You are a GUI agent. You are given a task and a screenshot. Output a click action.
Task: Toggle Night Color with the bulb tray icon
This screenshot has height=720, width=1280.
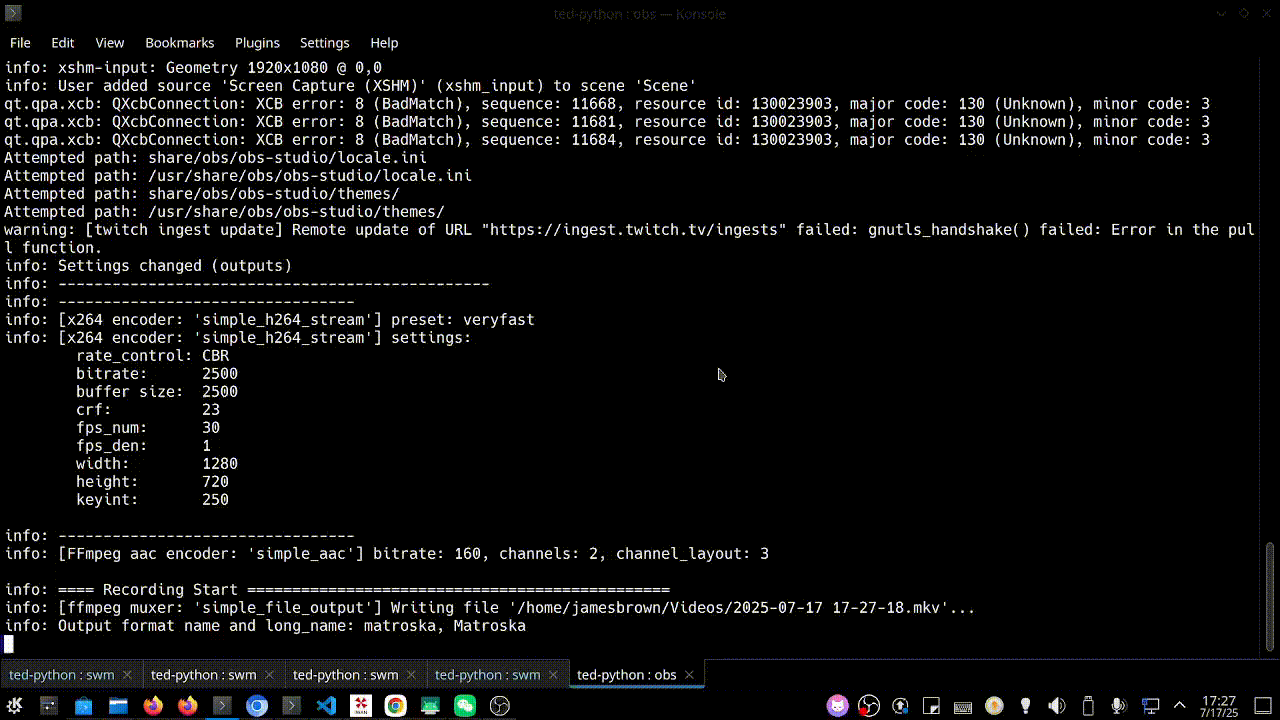coord(1026,705)
